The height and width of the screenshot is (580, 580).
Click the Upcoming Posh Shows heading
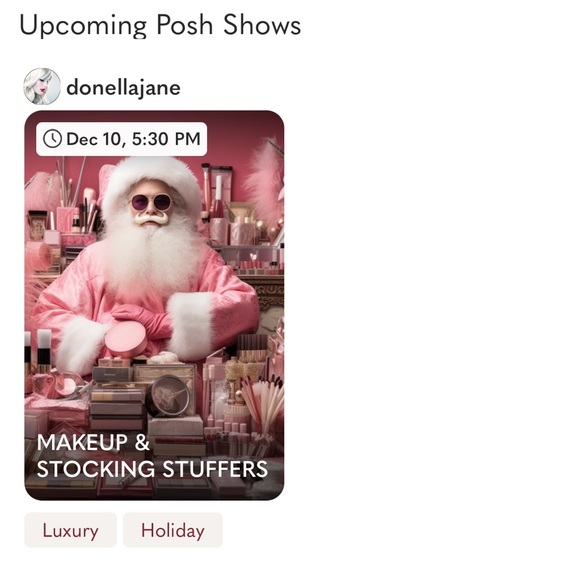click(x=160, y=25)
